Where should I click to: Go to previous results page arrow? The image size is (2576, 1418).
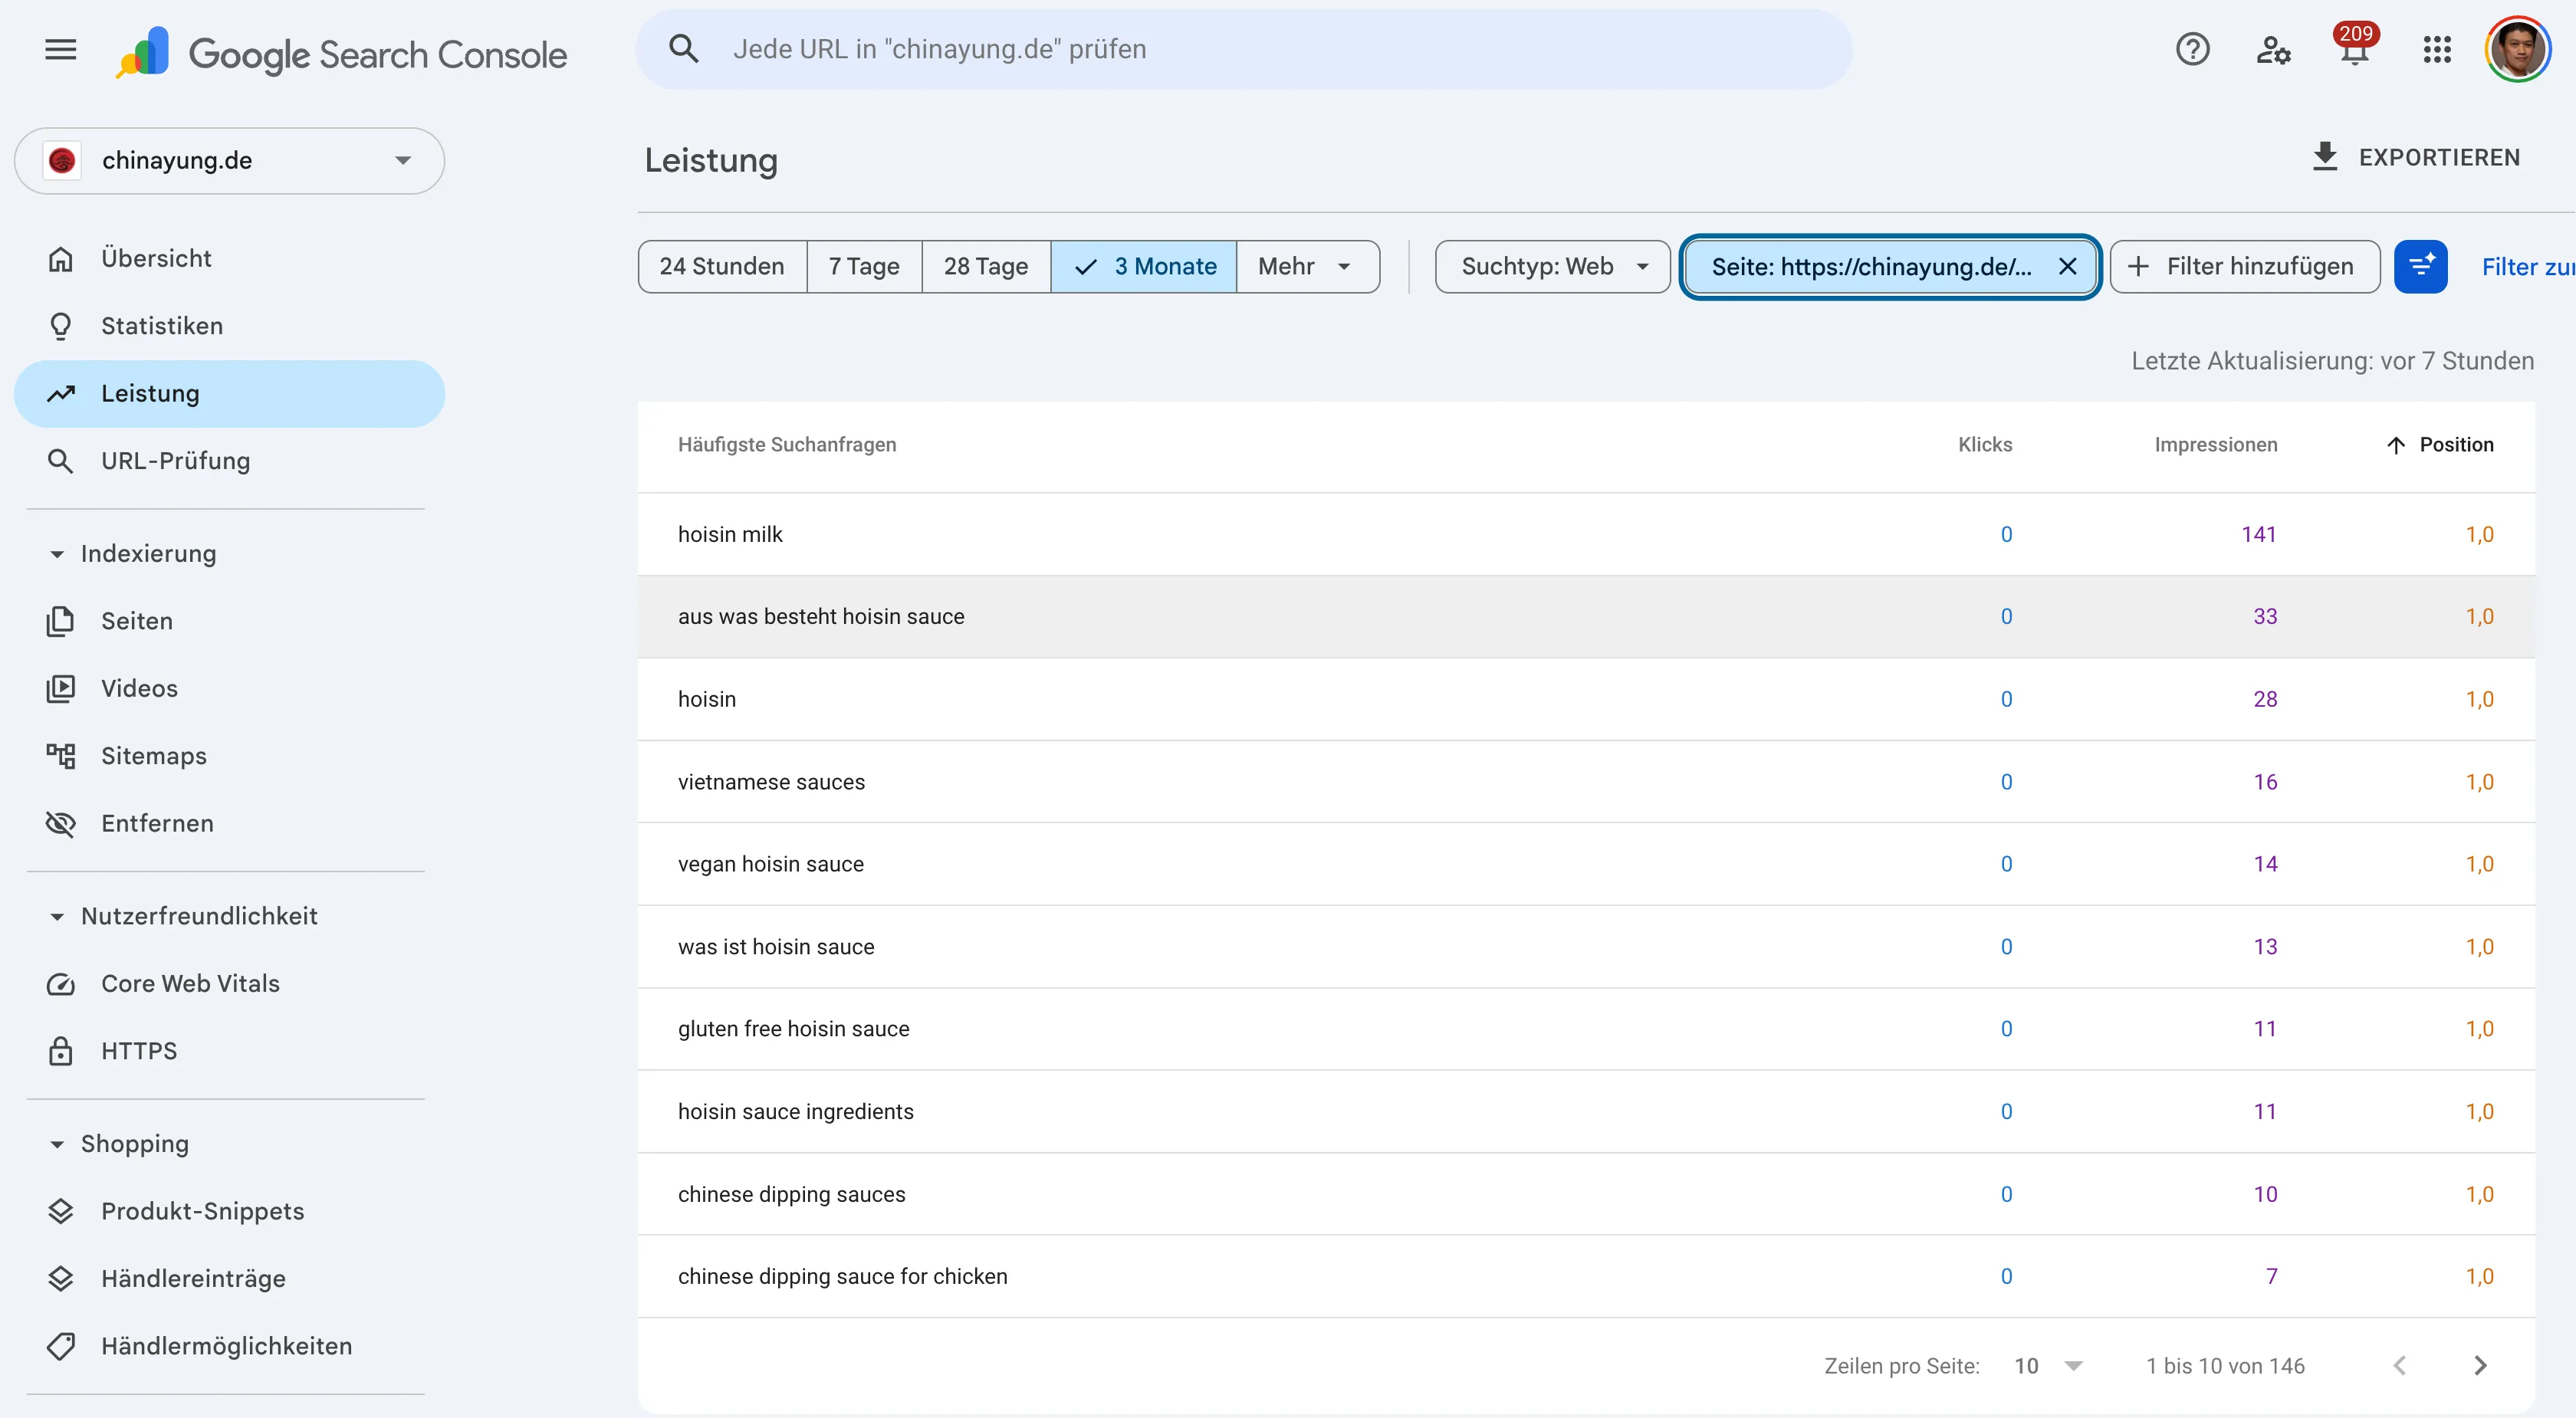pos(2399,1366)
